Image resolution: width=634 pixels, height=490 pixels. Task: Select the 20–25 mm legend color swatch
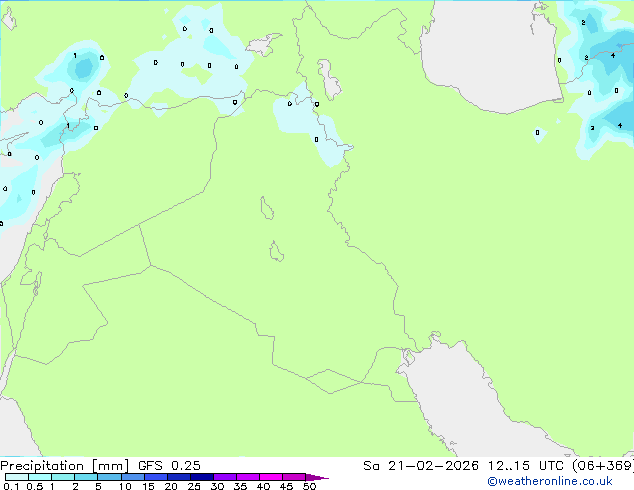[179, 477]
